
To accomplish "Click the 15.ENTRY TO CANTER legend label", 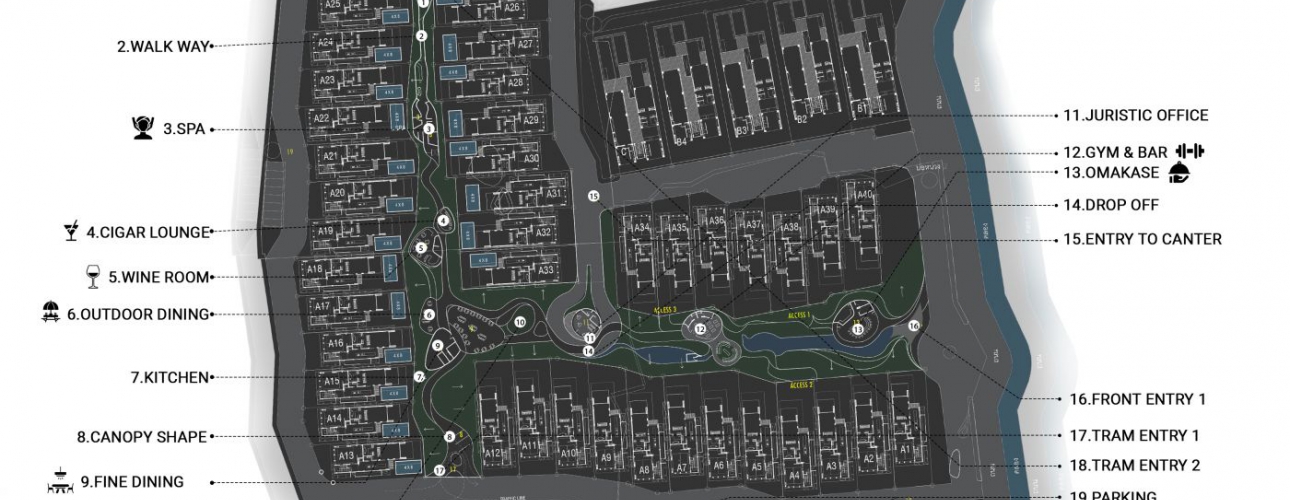I will point(1142,239).
